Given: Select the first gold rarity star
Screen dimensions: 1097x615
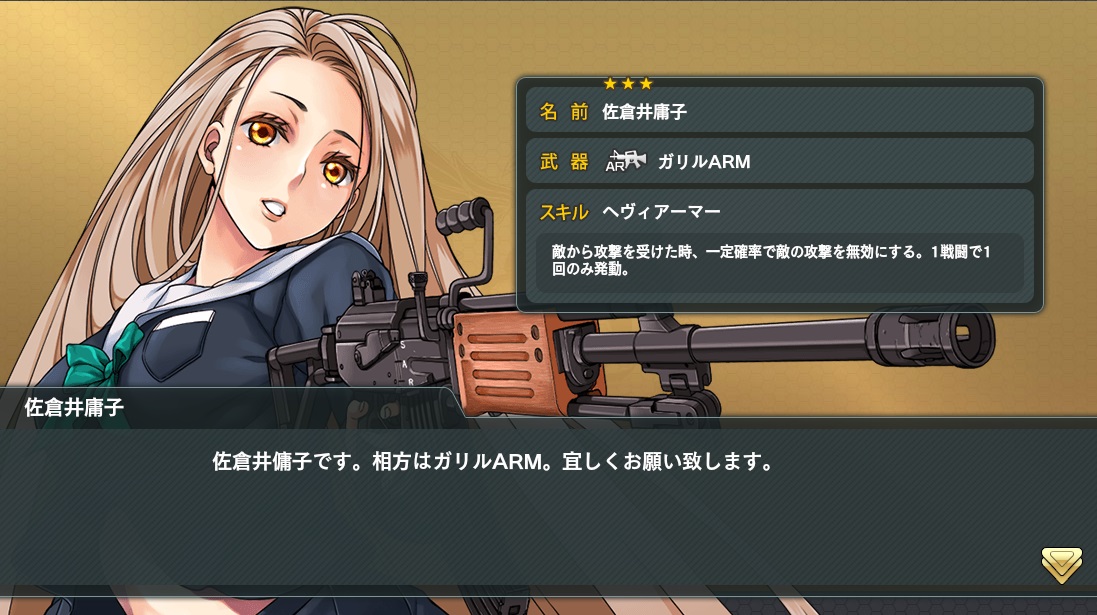Looking at the screenshot, I should pos(610,84).
